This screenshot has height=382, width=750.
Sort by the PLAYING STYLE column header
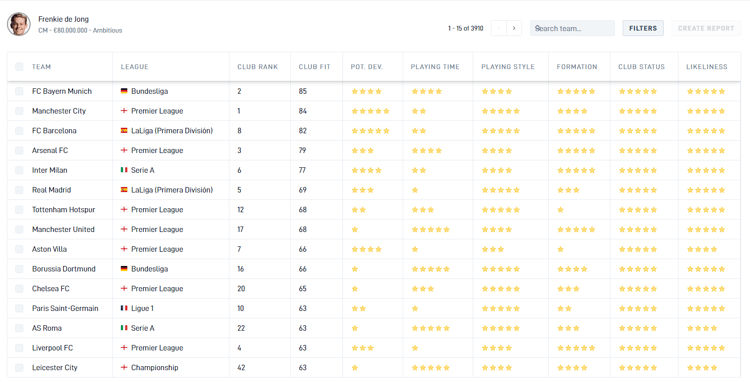[508, 66]
